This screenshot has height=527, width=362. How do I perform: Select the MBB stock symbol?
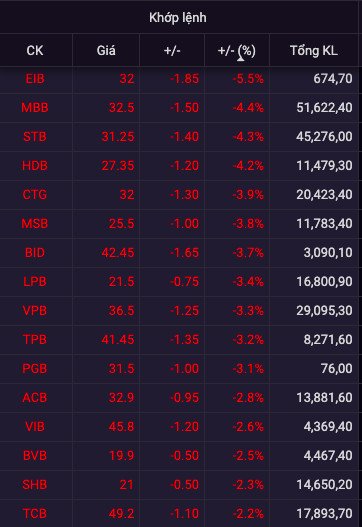click(x=35, y=108)
